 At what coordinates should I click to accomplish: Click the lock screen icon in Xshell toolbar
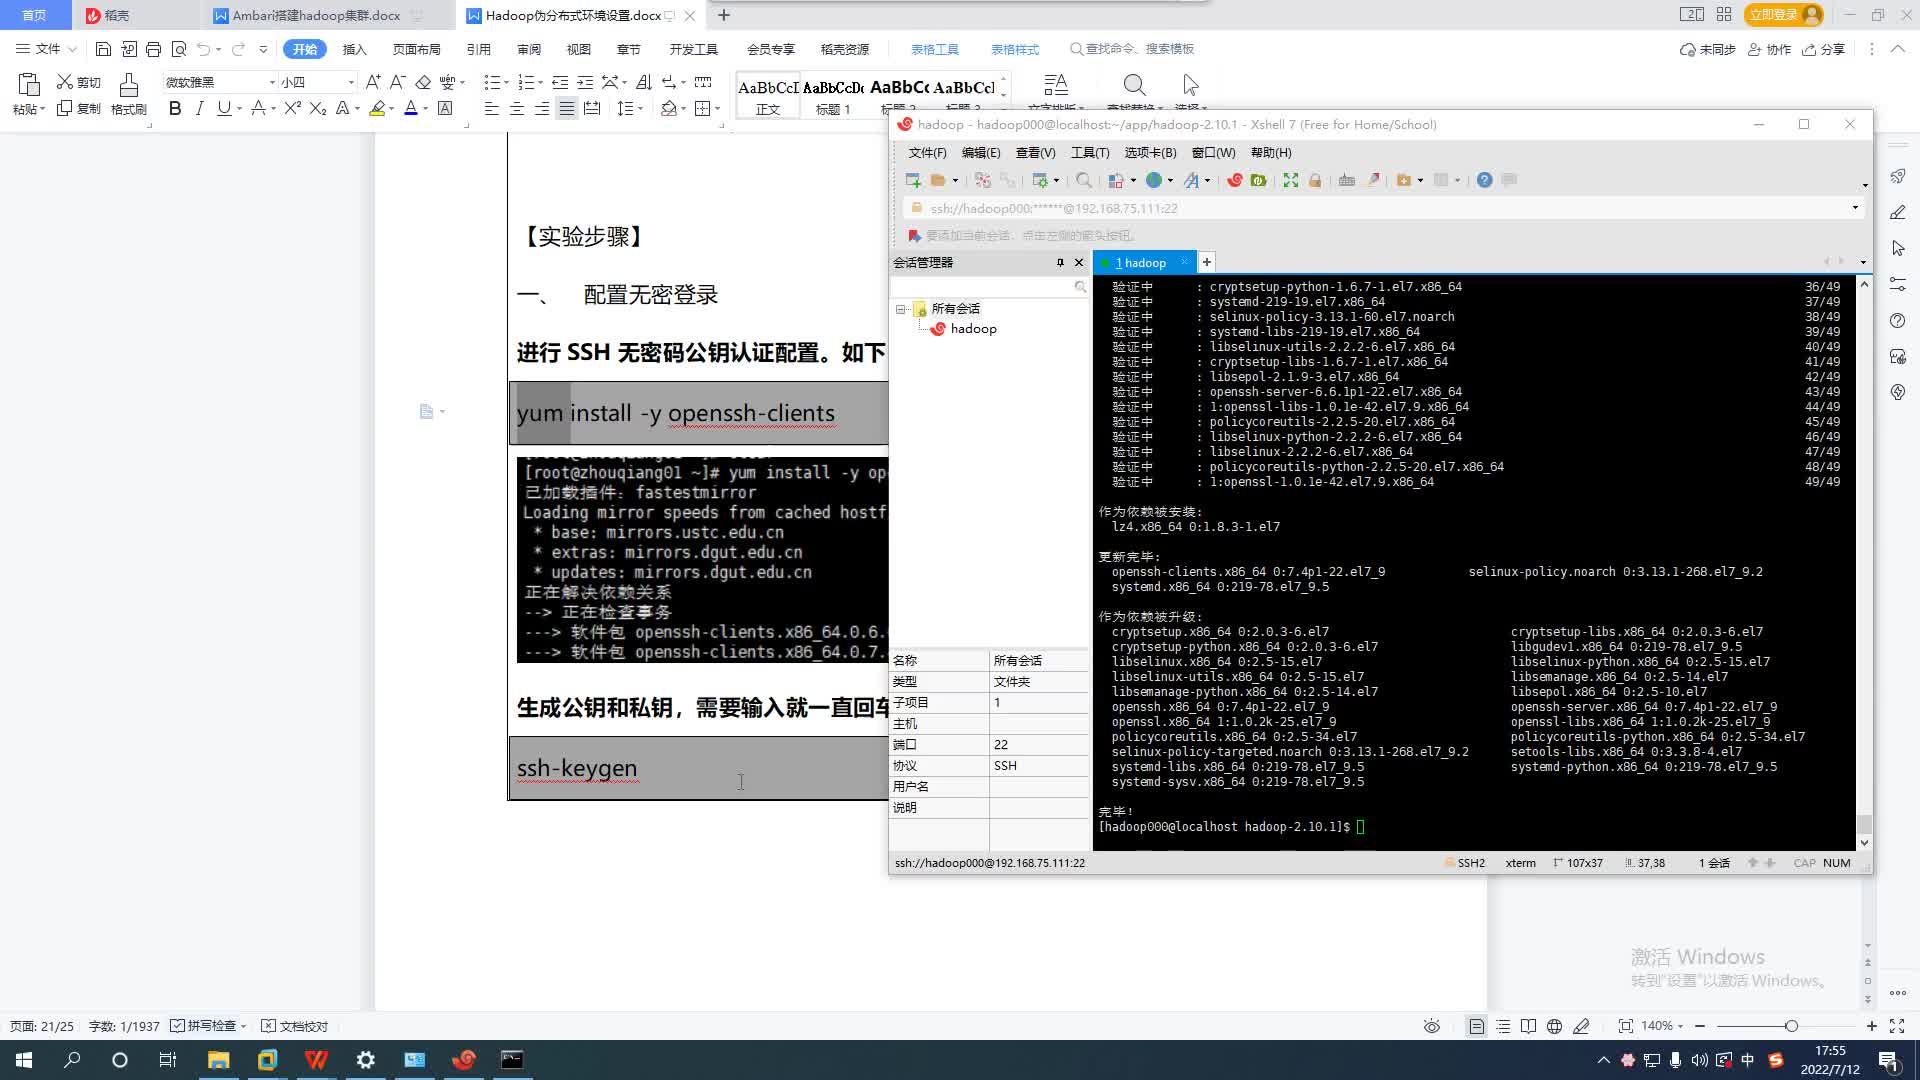[1315, 180]
